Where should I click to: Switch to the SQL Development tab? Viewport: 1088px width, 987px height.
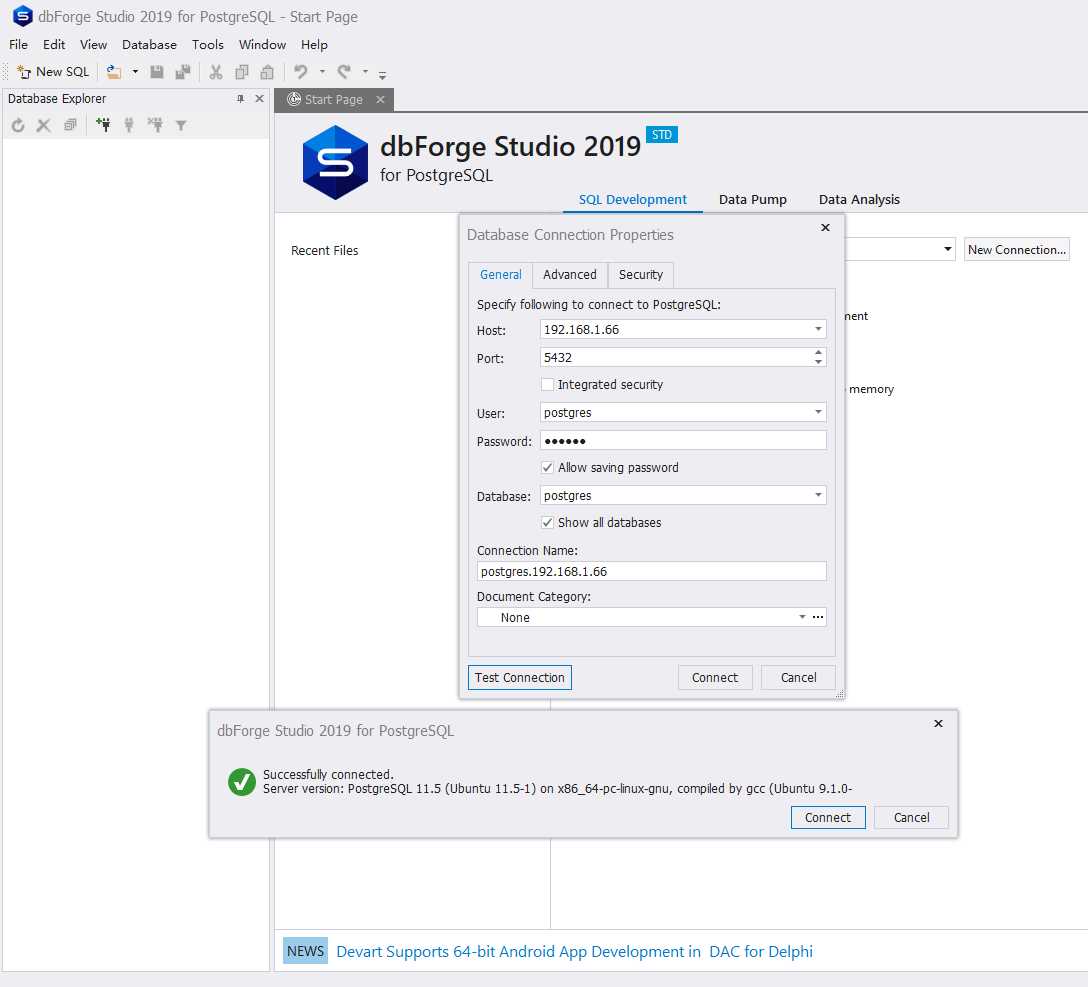633,200
